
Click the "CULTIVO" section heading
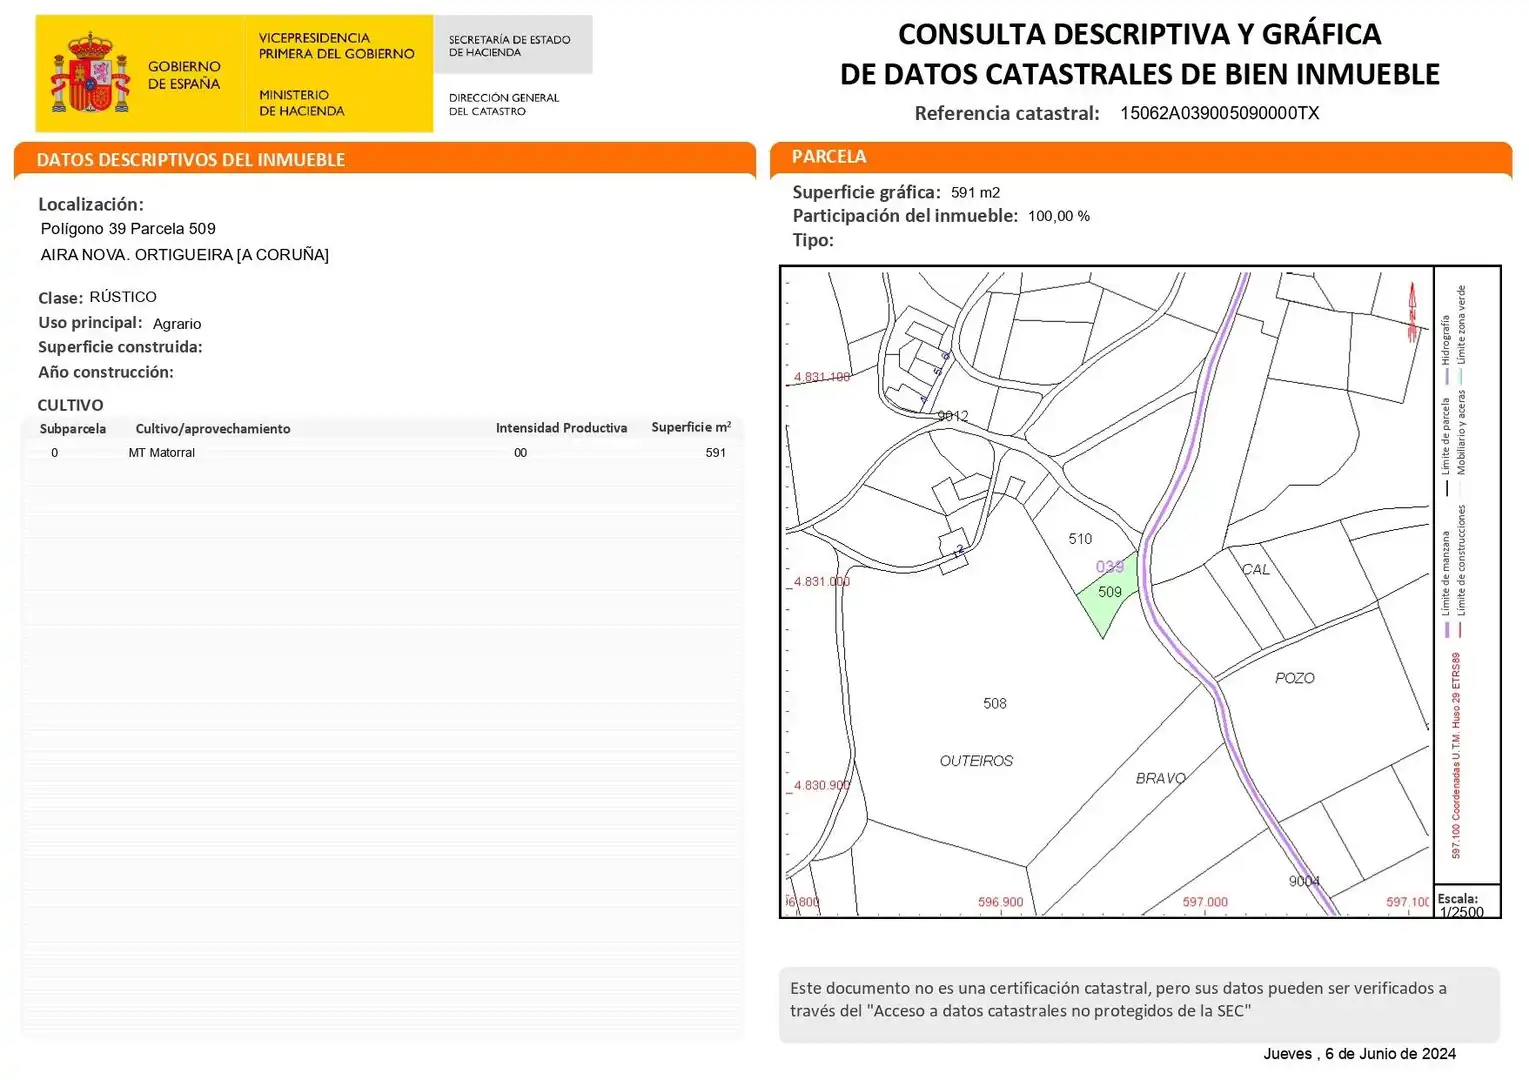click(x=70, y=405)
